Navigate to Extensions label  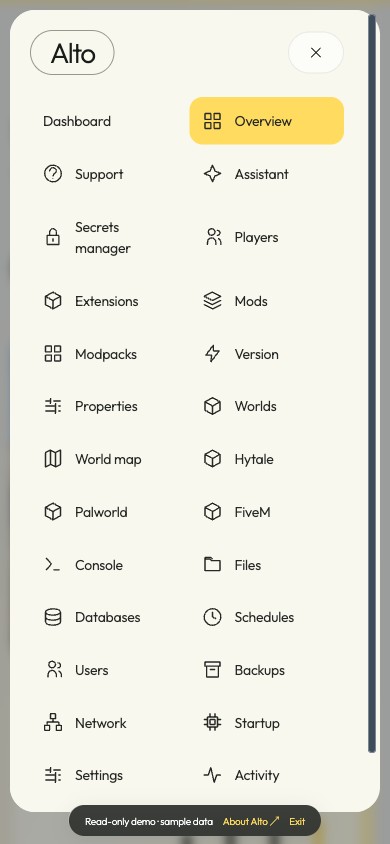pyautogui.click(x=107, y=301)
